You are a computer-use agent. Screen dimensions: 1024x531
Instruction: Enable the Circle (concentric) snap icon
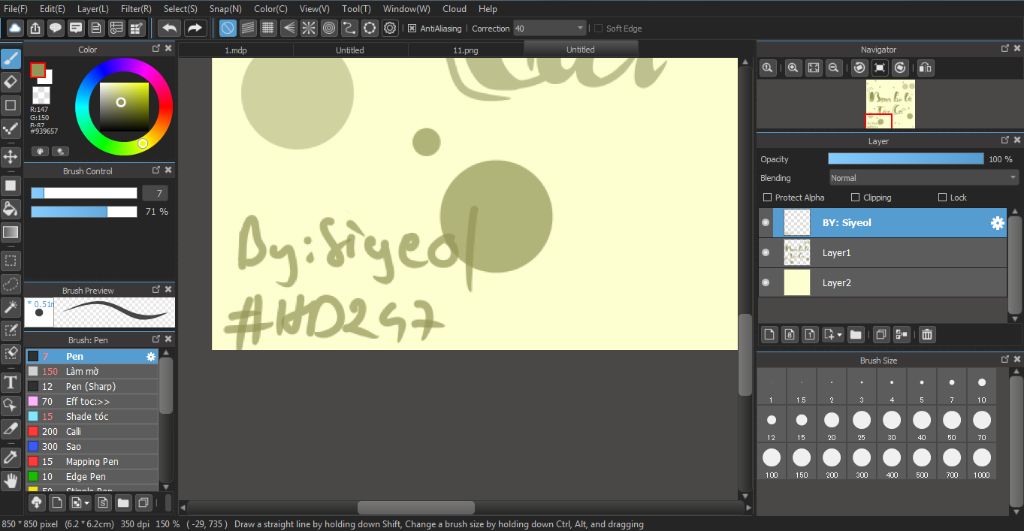coord(329,28)
